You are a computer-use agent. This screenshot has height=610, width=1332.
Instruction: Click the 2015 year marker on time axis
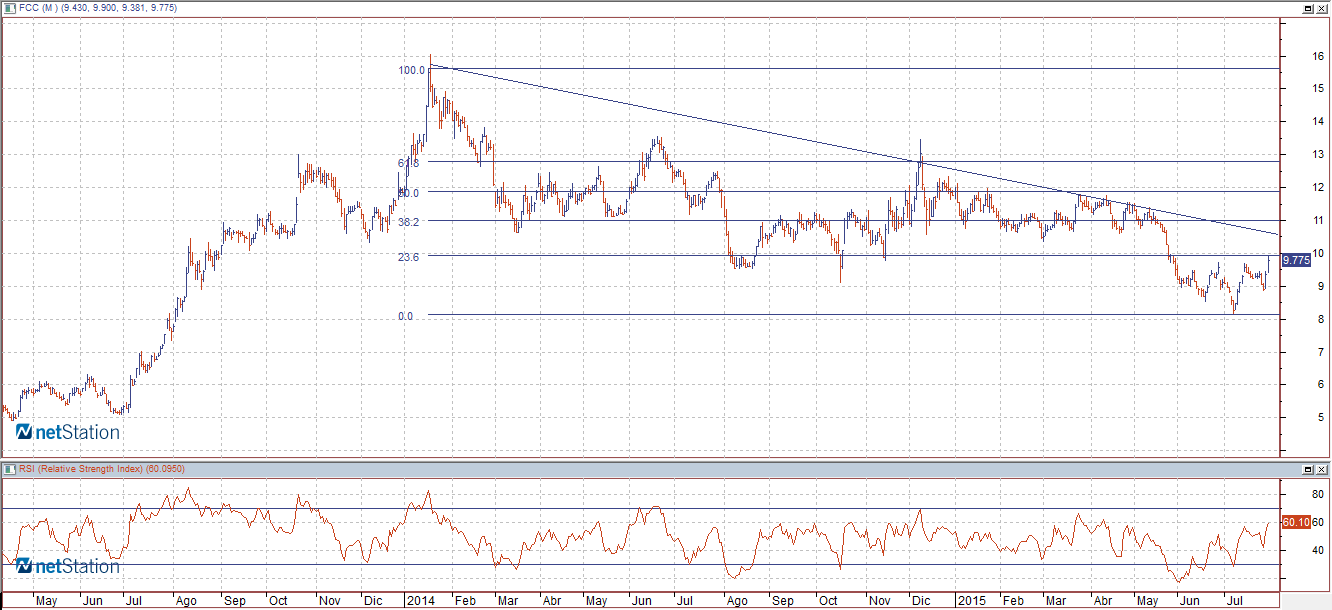[x=970, y=601]
